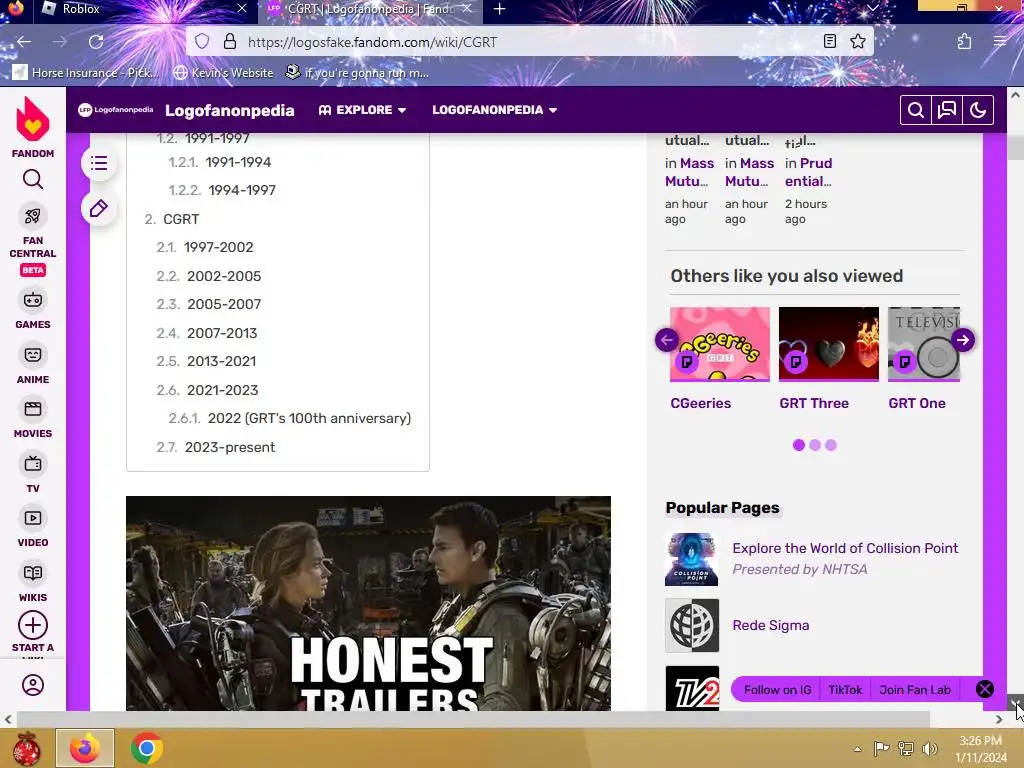
Task: Close the Follow on IG banner
Action: 984,689
